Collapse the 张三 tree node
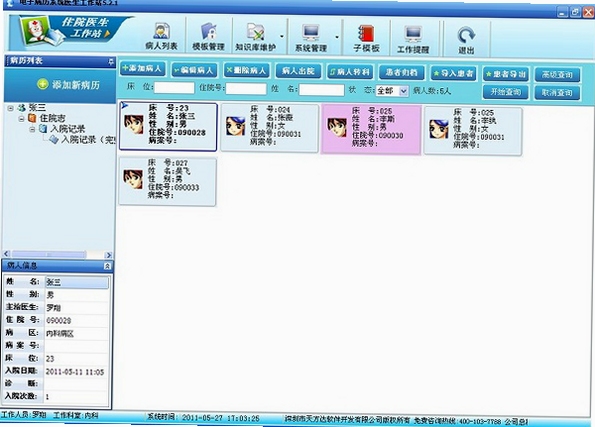The height and width of the screenshot is (427, 595). click(11, 108)
